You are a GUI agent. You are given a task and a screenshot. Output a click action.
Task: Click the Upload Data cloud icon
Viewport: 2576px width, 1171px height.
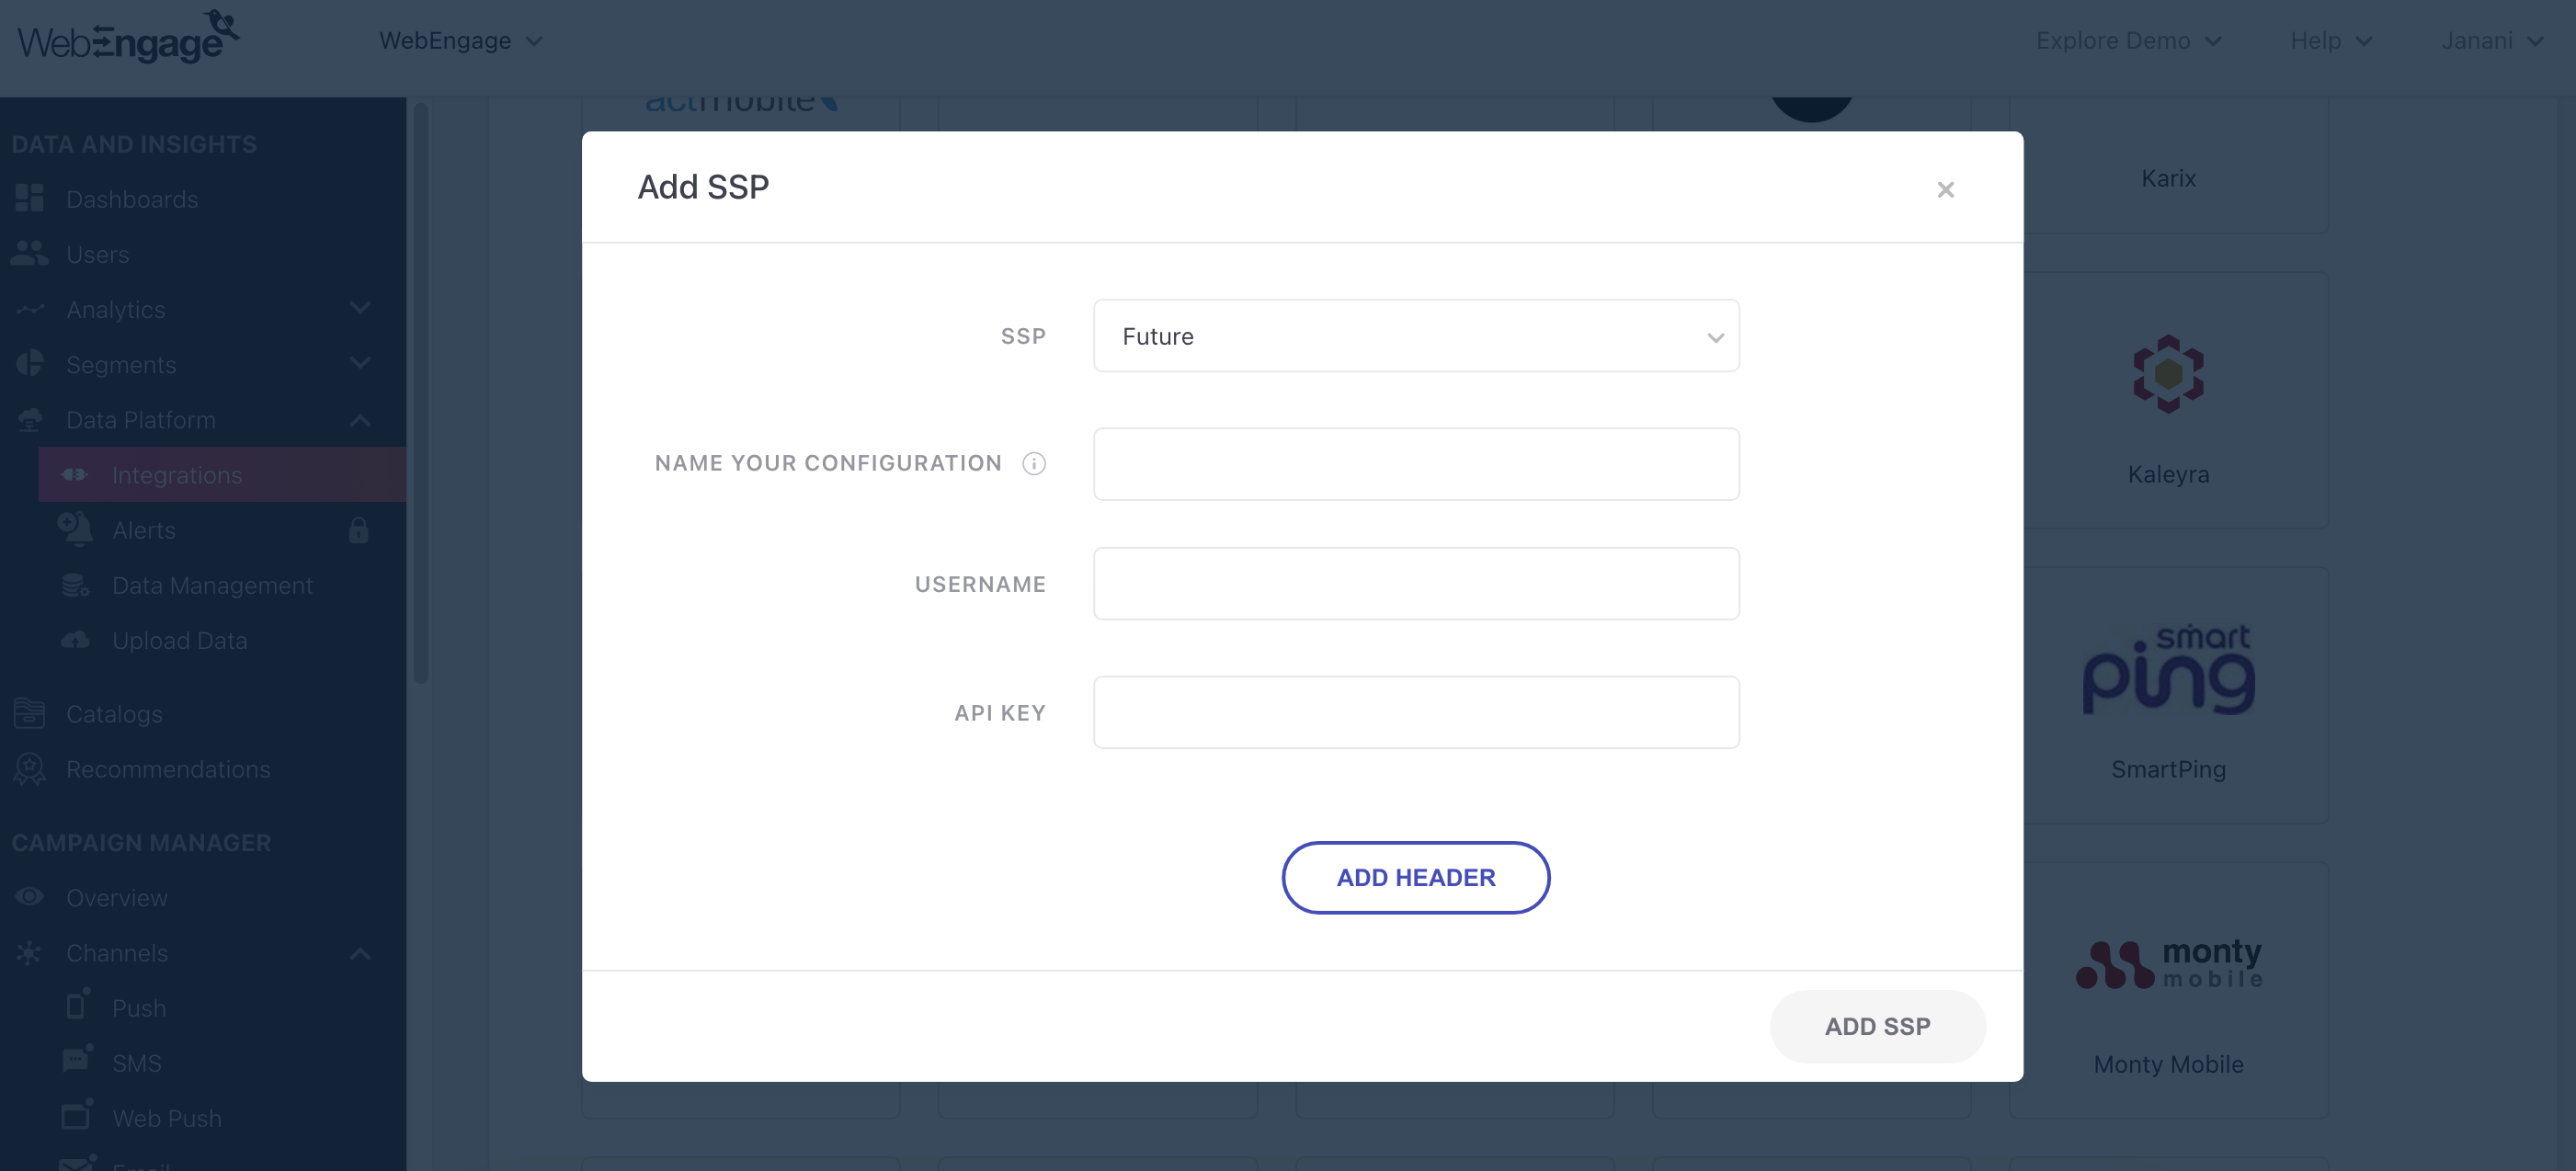75,640
